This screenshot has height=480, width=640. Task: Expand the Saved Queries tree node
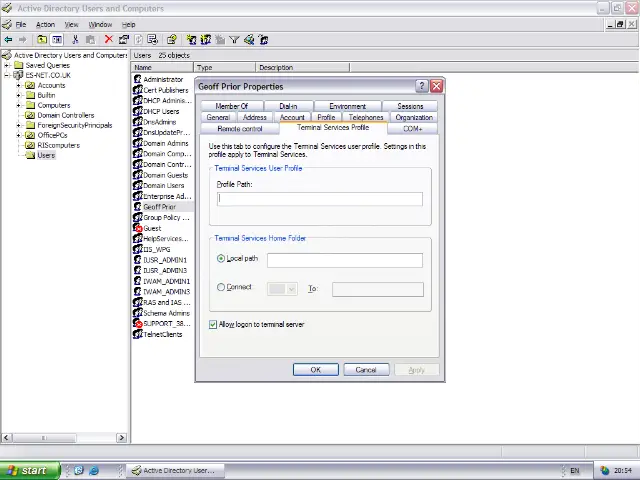(7, 65)
